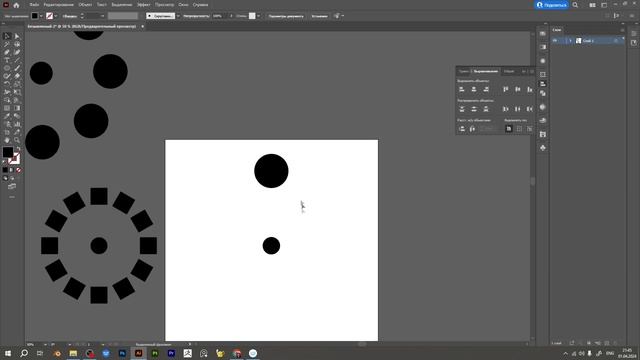Select the Direct Selection tool (white arrow)

pyautogui.click(x=17, y=36)
